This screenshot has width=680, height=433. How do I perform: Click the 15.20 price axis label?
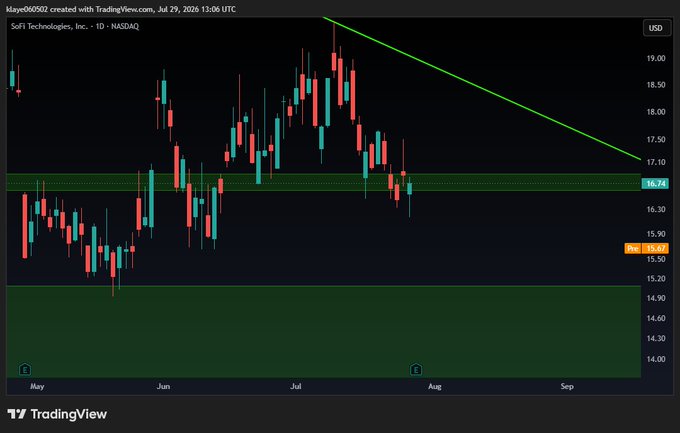(x=656, y=279)
